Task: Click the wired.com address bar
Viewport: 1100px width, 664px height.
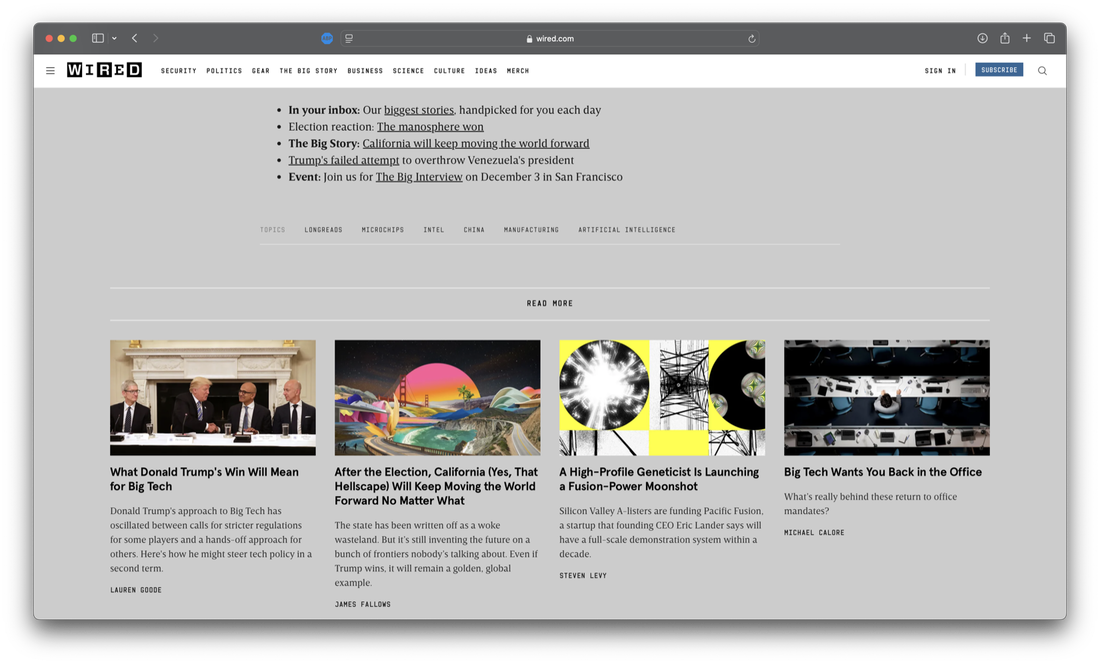Action: 550,39
